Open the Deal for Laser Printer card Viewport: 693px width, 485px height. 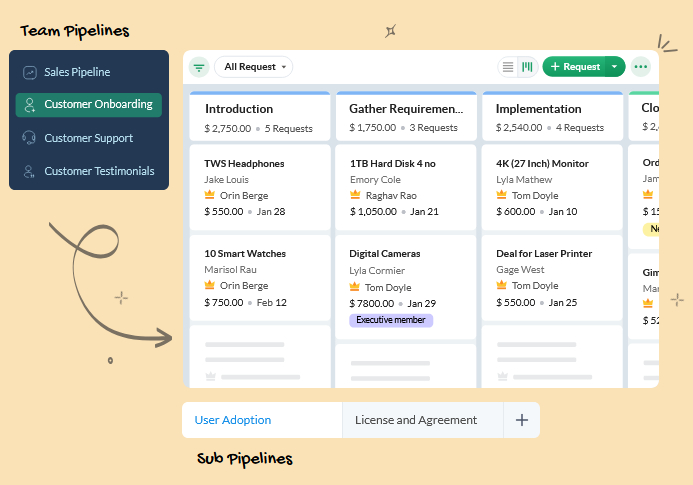coord(552,278)
